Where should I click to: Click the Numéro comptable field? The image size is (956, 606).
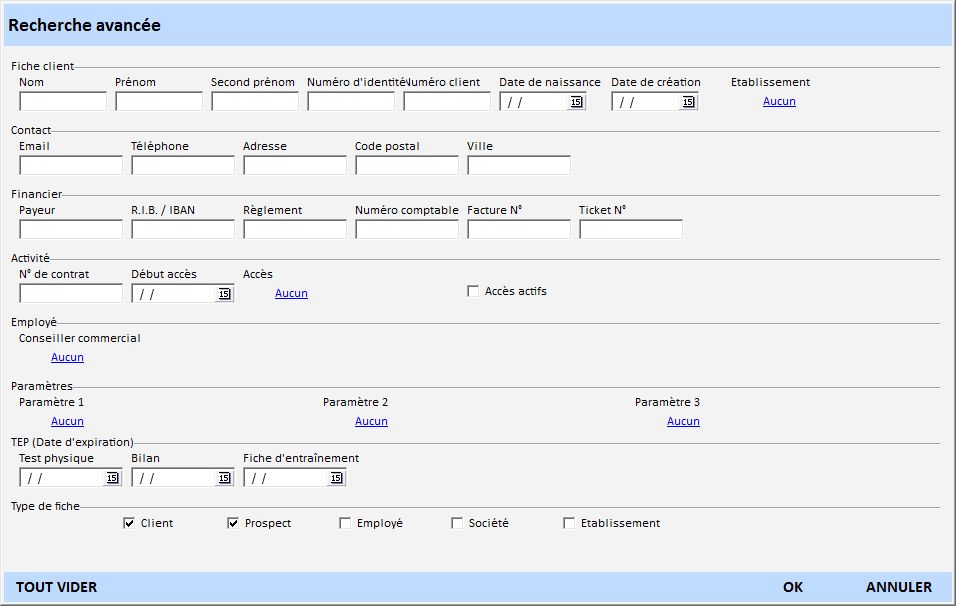coord(407,229)
